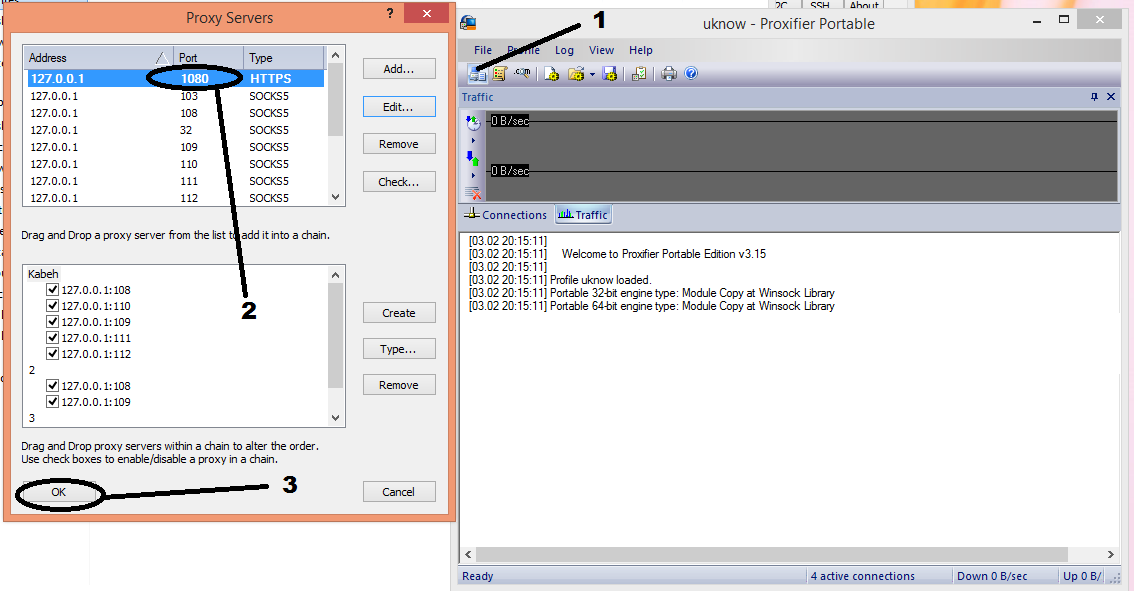Create a new profile via toolbar icon

click(x=552, y=73)
